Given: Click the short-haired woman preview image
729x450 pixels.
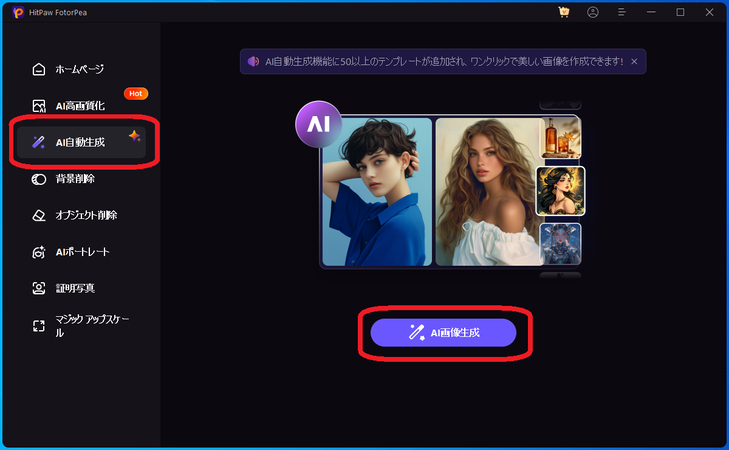Looking at the screenshot, I should (377, 192).
